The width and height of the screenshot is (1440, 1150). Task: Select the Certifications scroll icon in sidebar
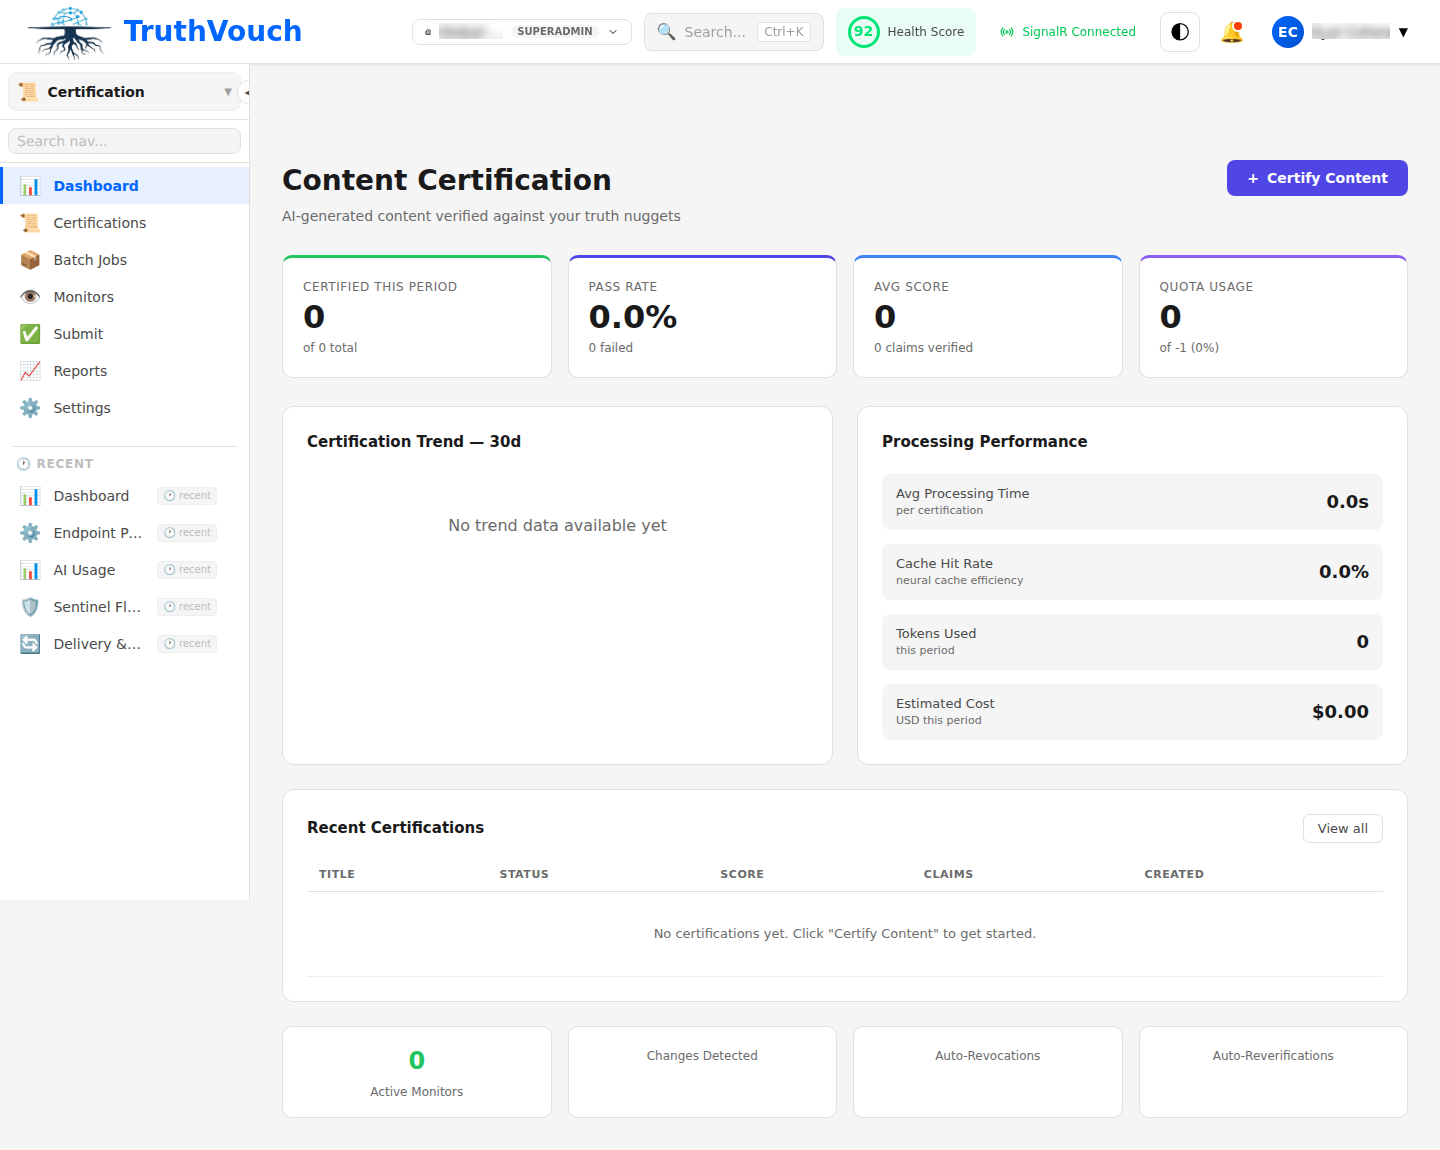tap(30, 222)
